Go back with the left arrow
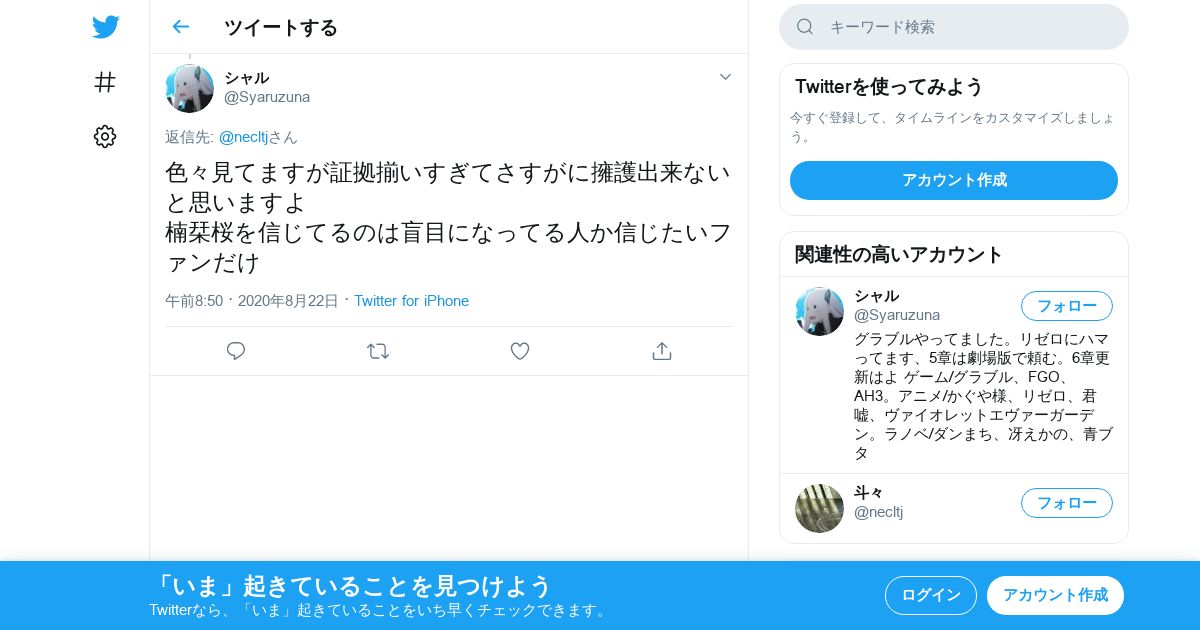 (180, 27)
